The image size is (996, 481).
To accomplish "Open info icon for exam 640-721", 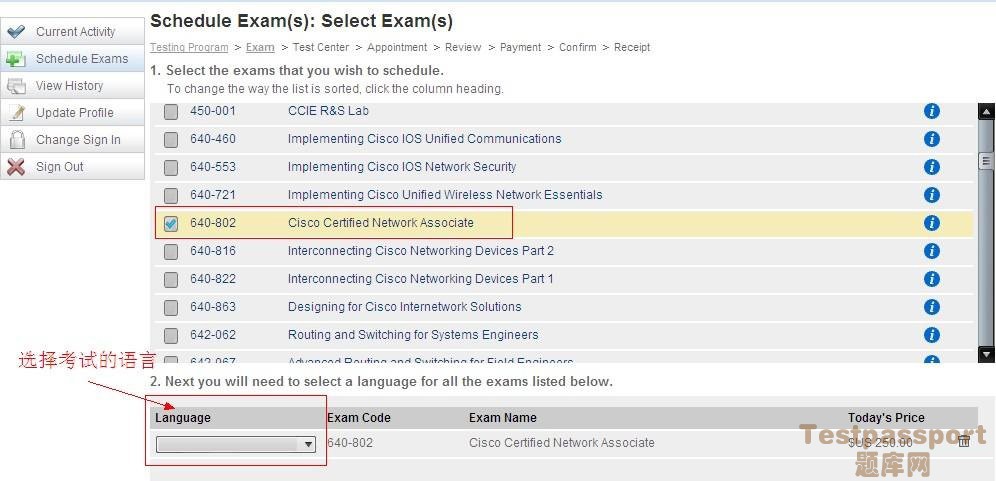I will point(931,195).
